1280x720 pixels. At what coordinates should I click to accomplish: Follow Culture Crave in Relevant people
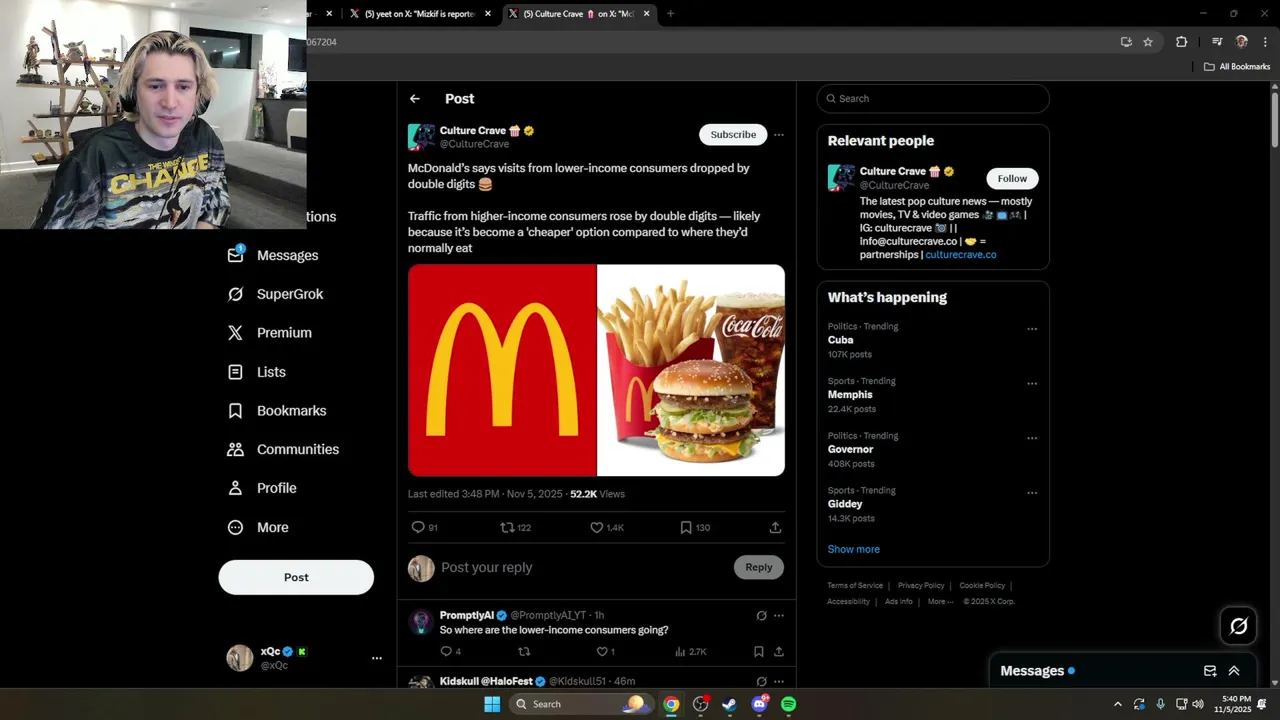point(1012,178)
